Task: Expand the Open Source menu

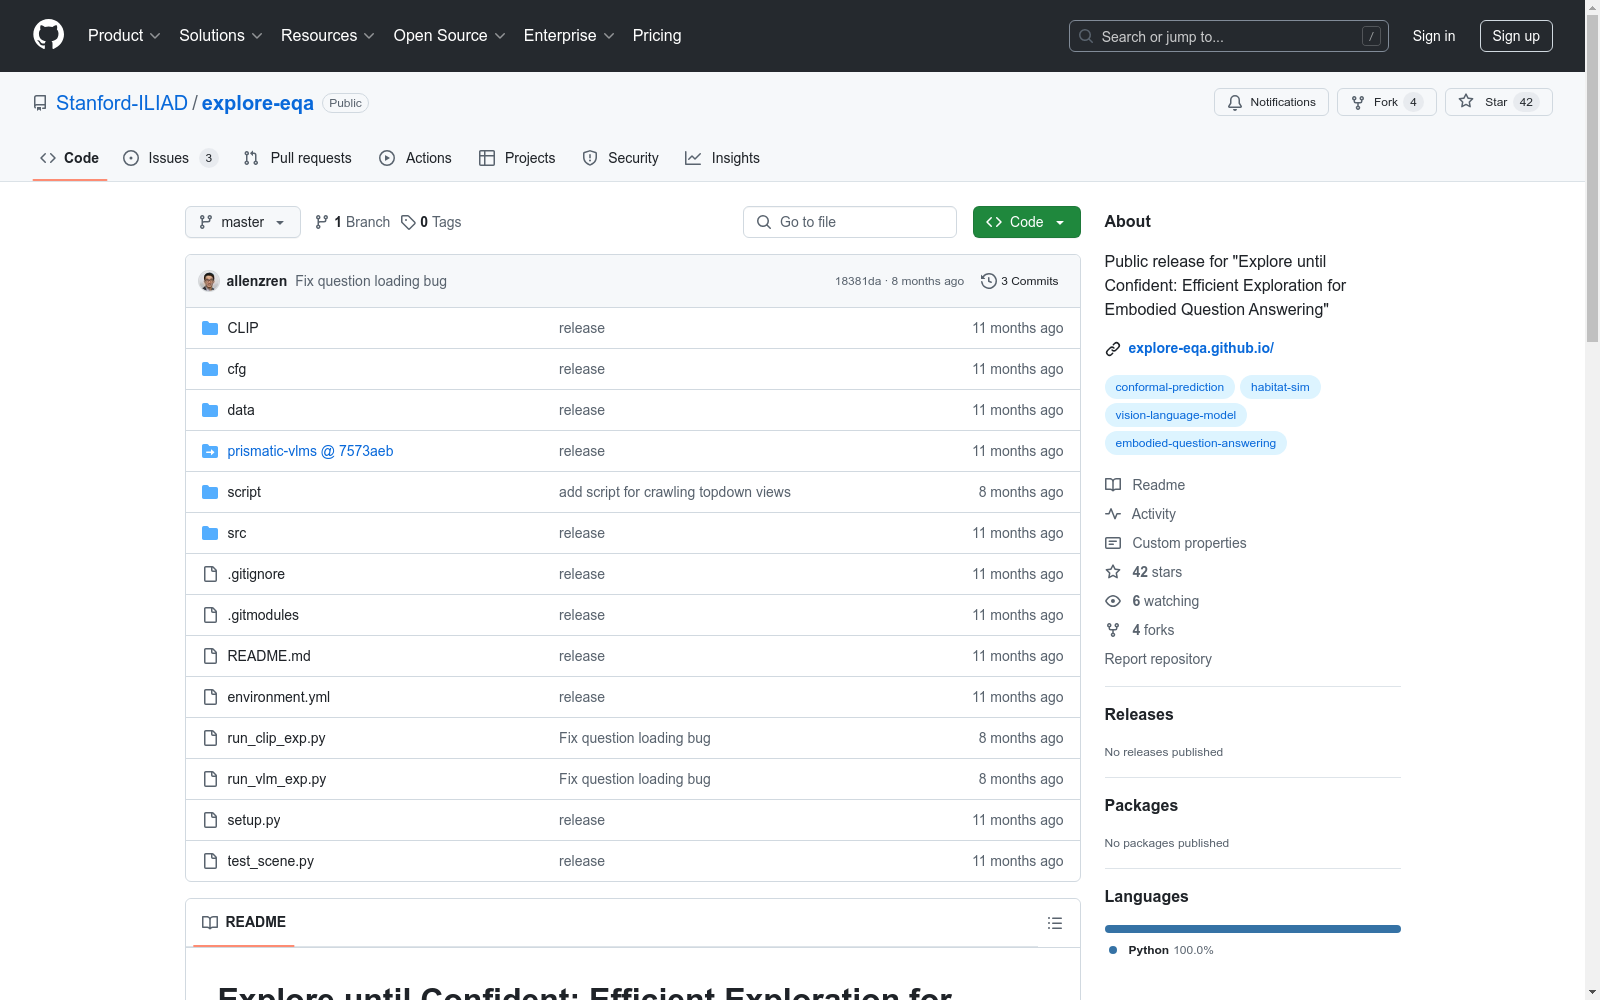Action: point(450,35)
